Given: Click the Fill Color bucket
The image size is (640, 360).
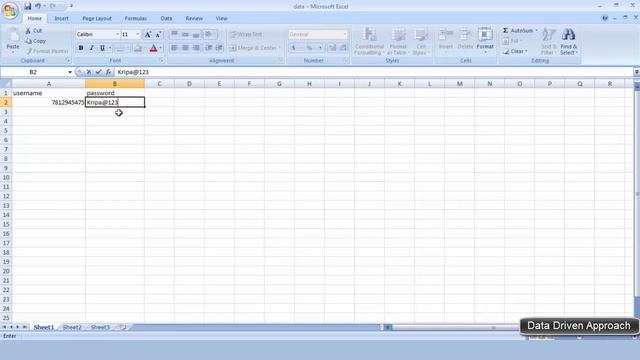Looking at the screenshot, I should click(138, 48).
